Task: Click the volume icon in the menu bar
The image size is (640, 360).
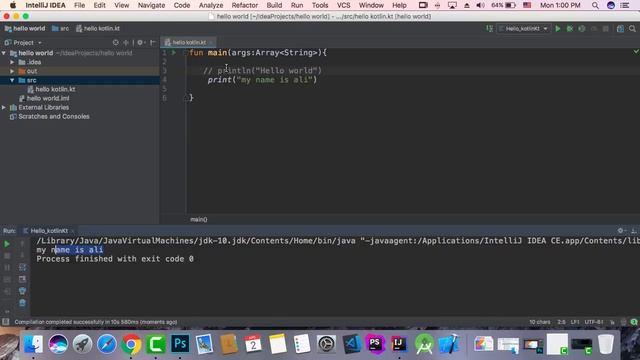Action: tap(480, 5)
